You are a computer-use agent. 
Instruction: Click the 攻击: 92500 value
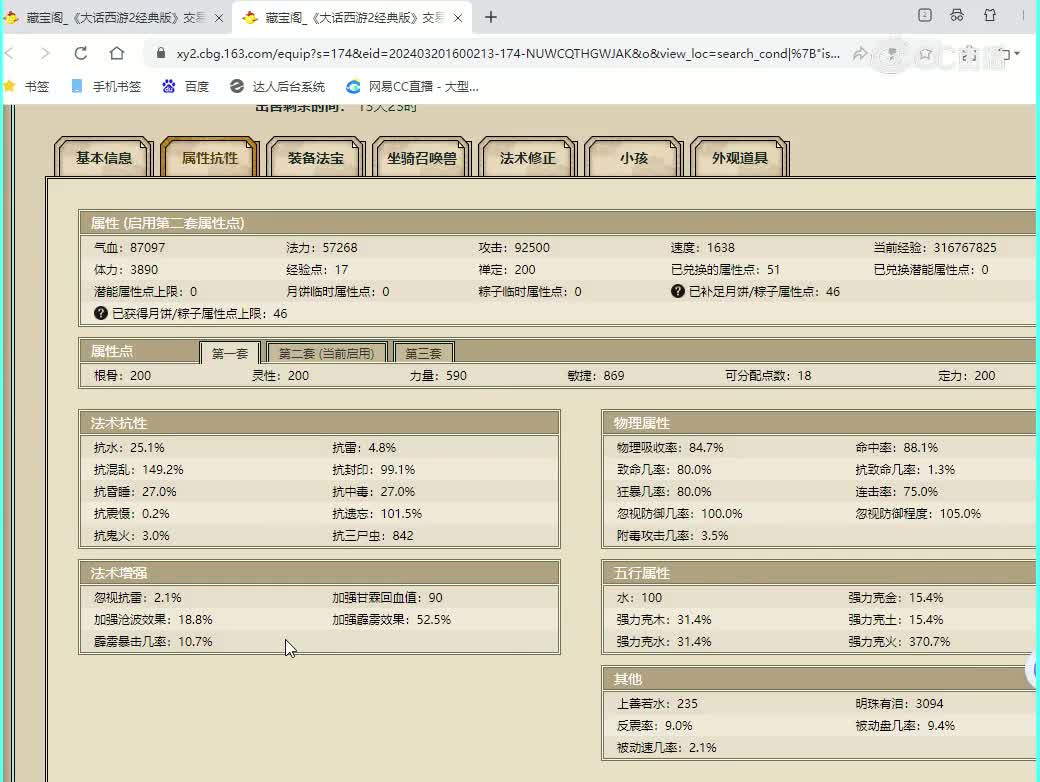pyautogui.click(x=514, y=247)
